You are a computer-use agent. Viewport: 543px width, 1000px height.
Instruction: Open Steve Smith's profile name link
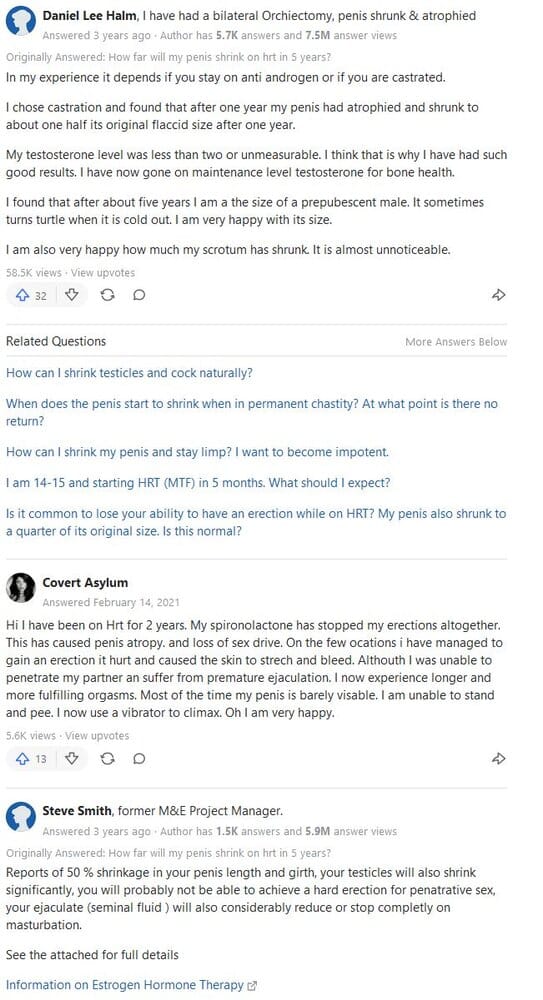click(x=78, y=811)
